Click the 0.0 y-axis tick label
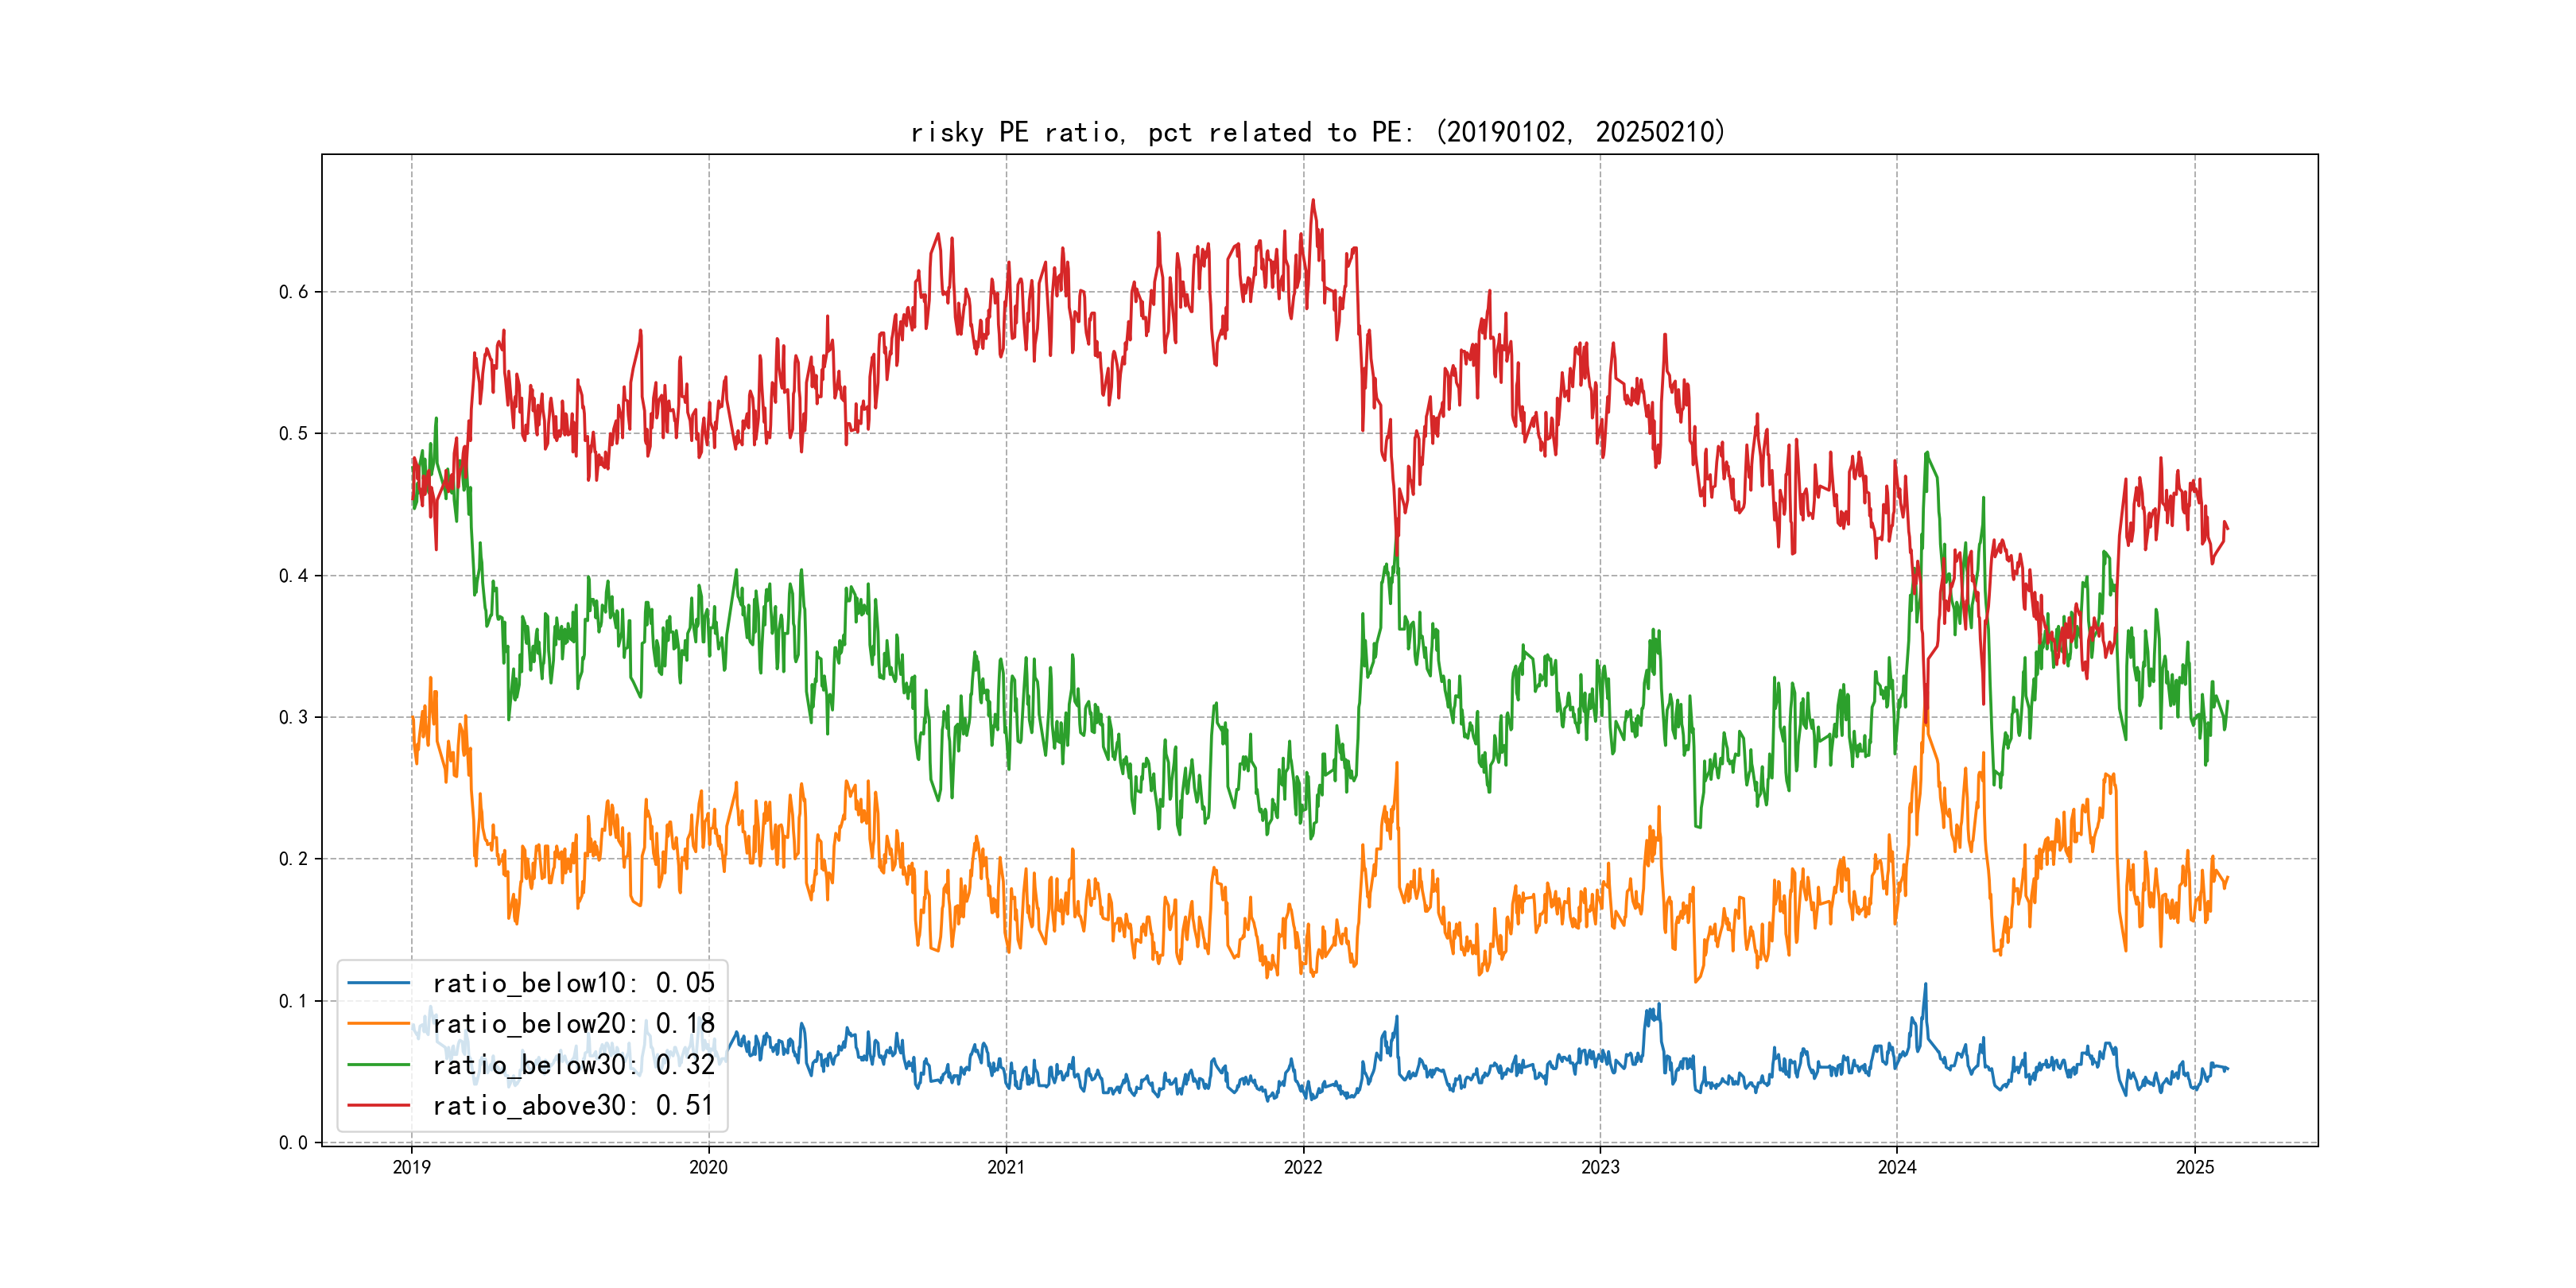 tap(293, 1143)
